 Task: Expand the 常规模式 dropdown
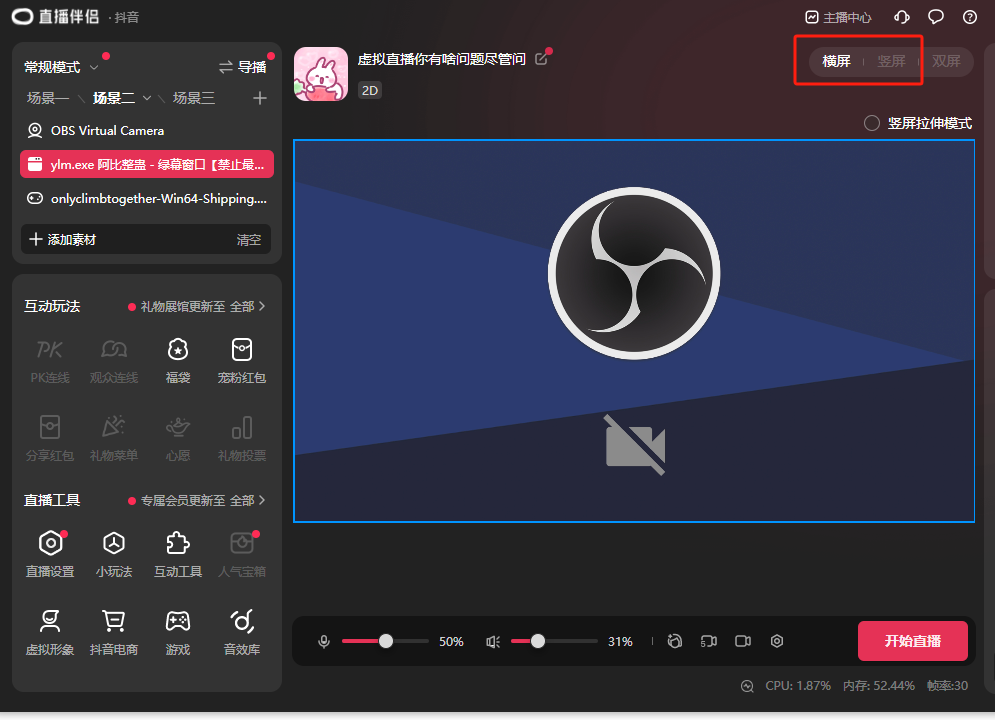click(x=94, y=67)
